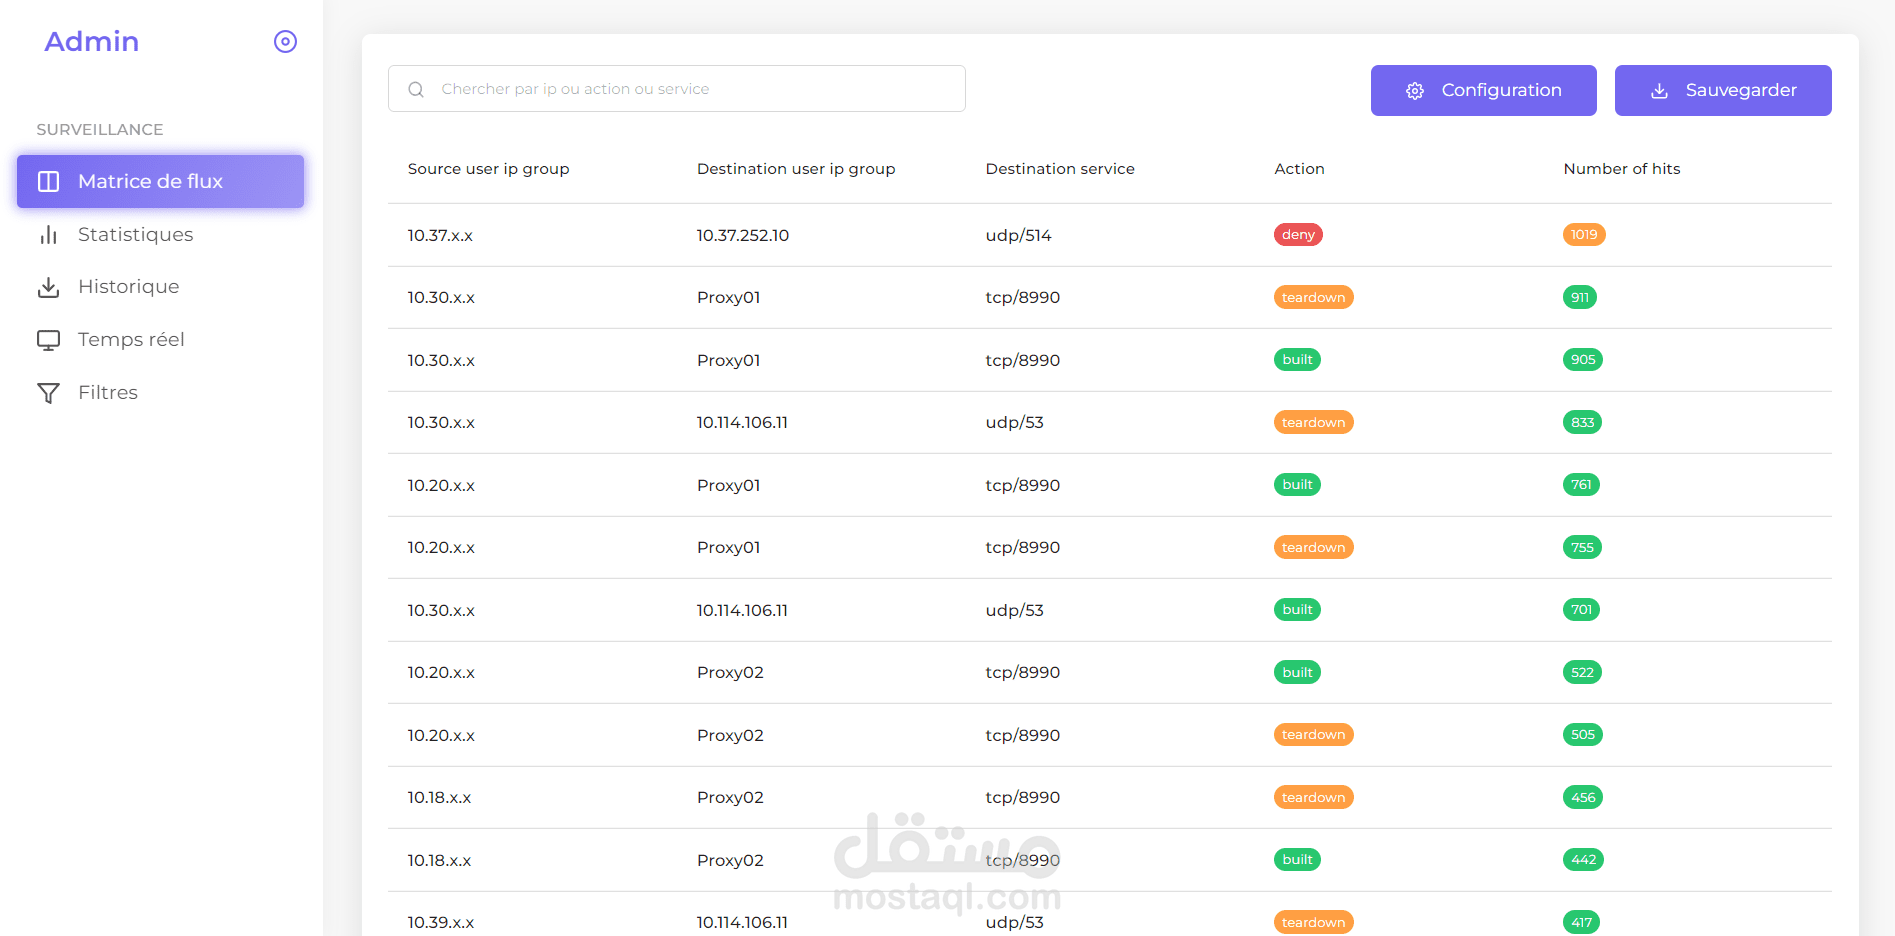The height and width of the screenshot is (936, 1895).
Task: Click the search magnifier icon
Action: (x=416, y=88)
